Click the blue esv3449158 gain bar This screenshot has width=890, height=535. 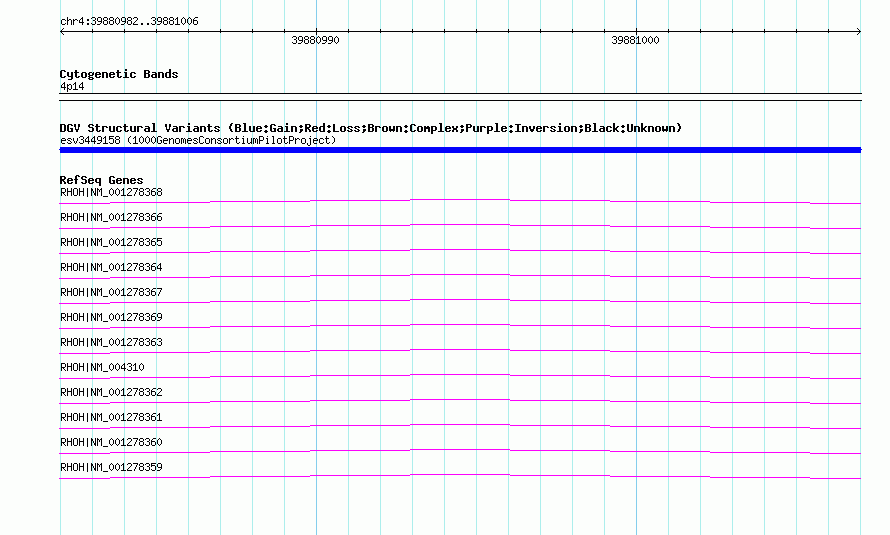click(460, 150)
